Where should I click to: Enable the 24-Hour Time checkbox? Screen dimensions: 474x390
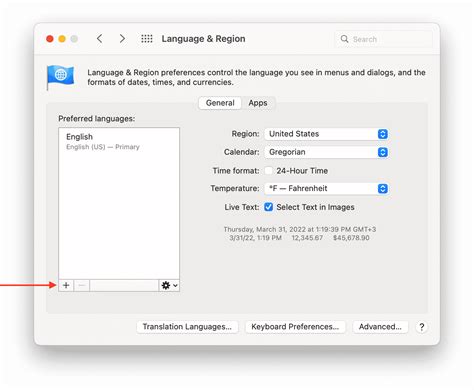click(x=268, y=171)
